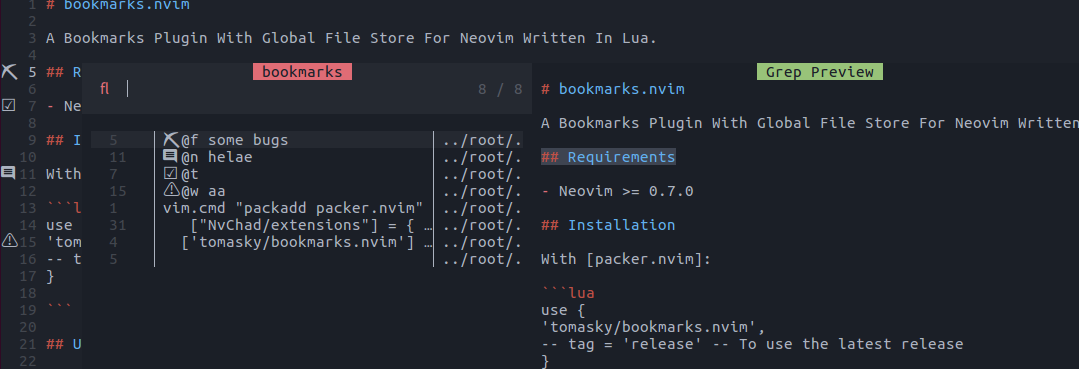Open the ['tomasky/bookmarks.nvim'] result entry
This screenshot has height=369, width=1079.
(306, 241)
